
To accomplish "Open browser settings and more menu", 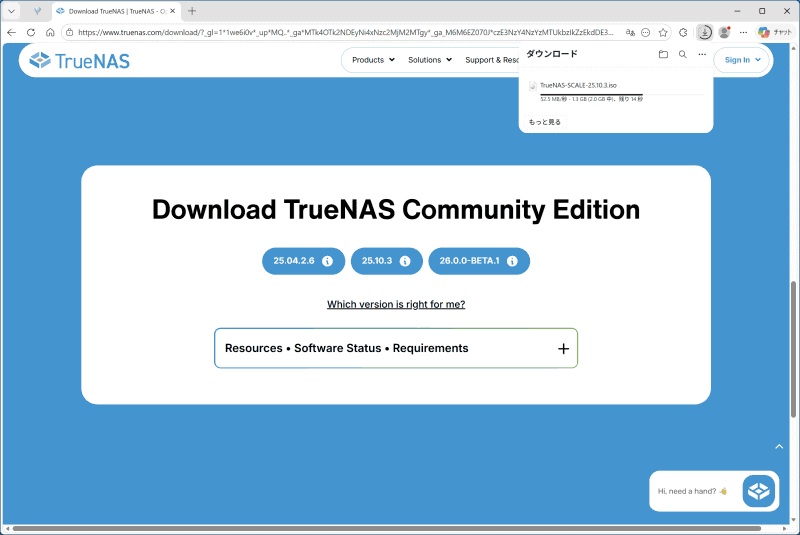I will pyautogui.click(x=743, y=33).
